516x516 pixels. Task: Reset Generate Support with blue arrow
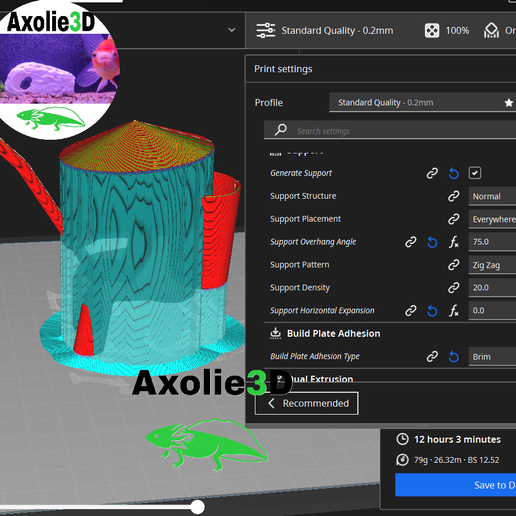tap(454, 173)
